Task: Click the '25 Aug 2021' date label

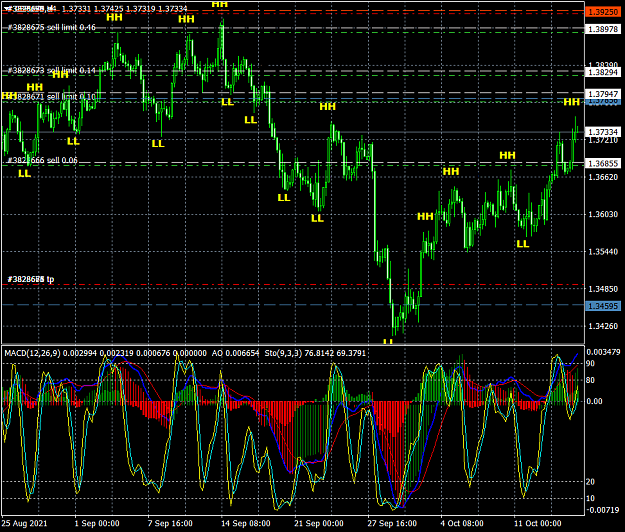Action: click(x=25, y=523)
